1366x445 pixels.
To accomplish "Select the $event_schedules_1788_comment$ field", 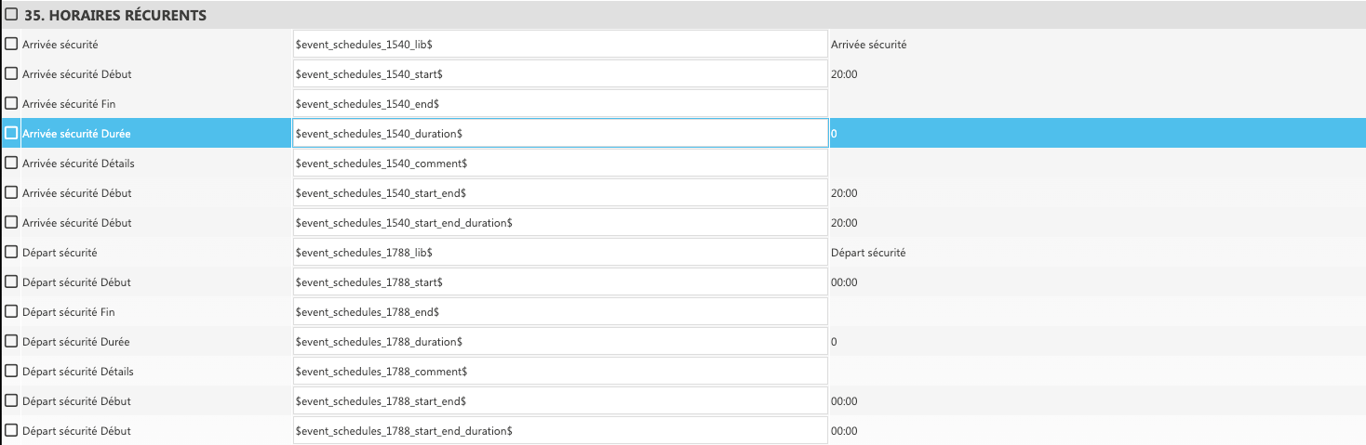I will [x=560, y=371].
